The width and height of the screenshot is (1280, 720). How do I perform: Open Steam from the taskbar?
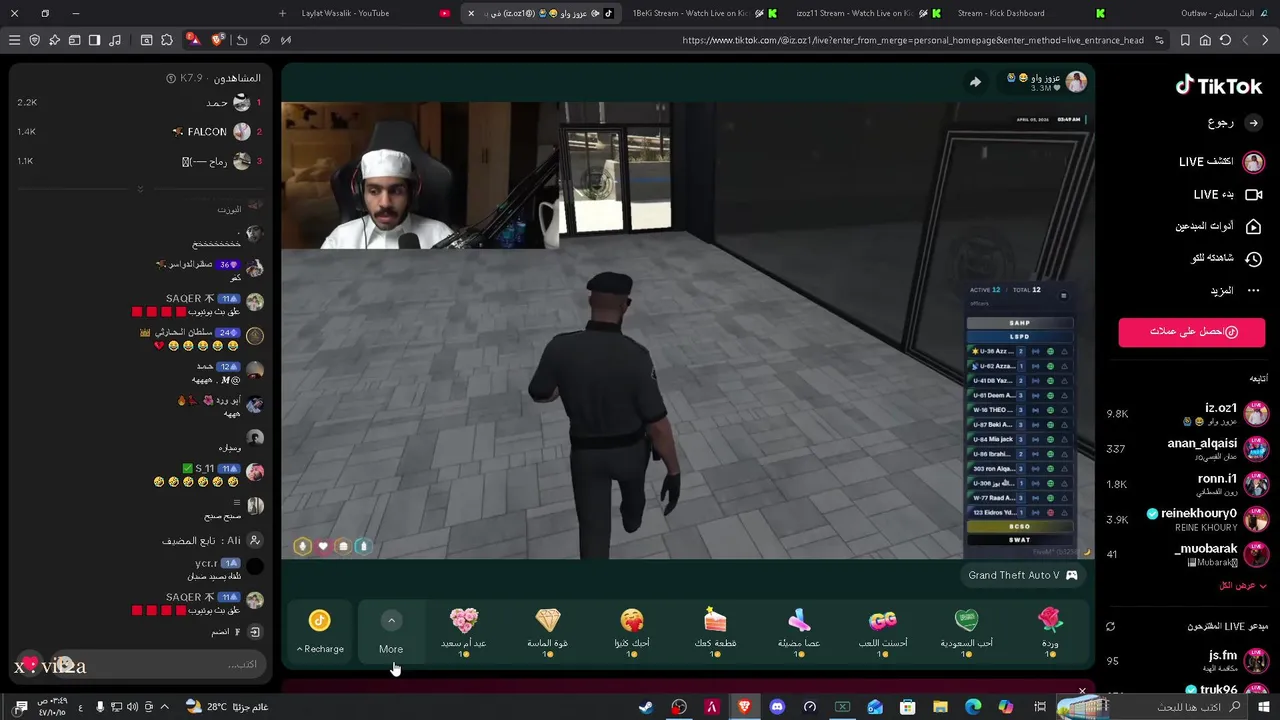[647, 707]
